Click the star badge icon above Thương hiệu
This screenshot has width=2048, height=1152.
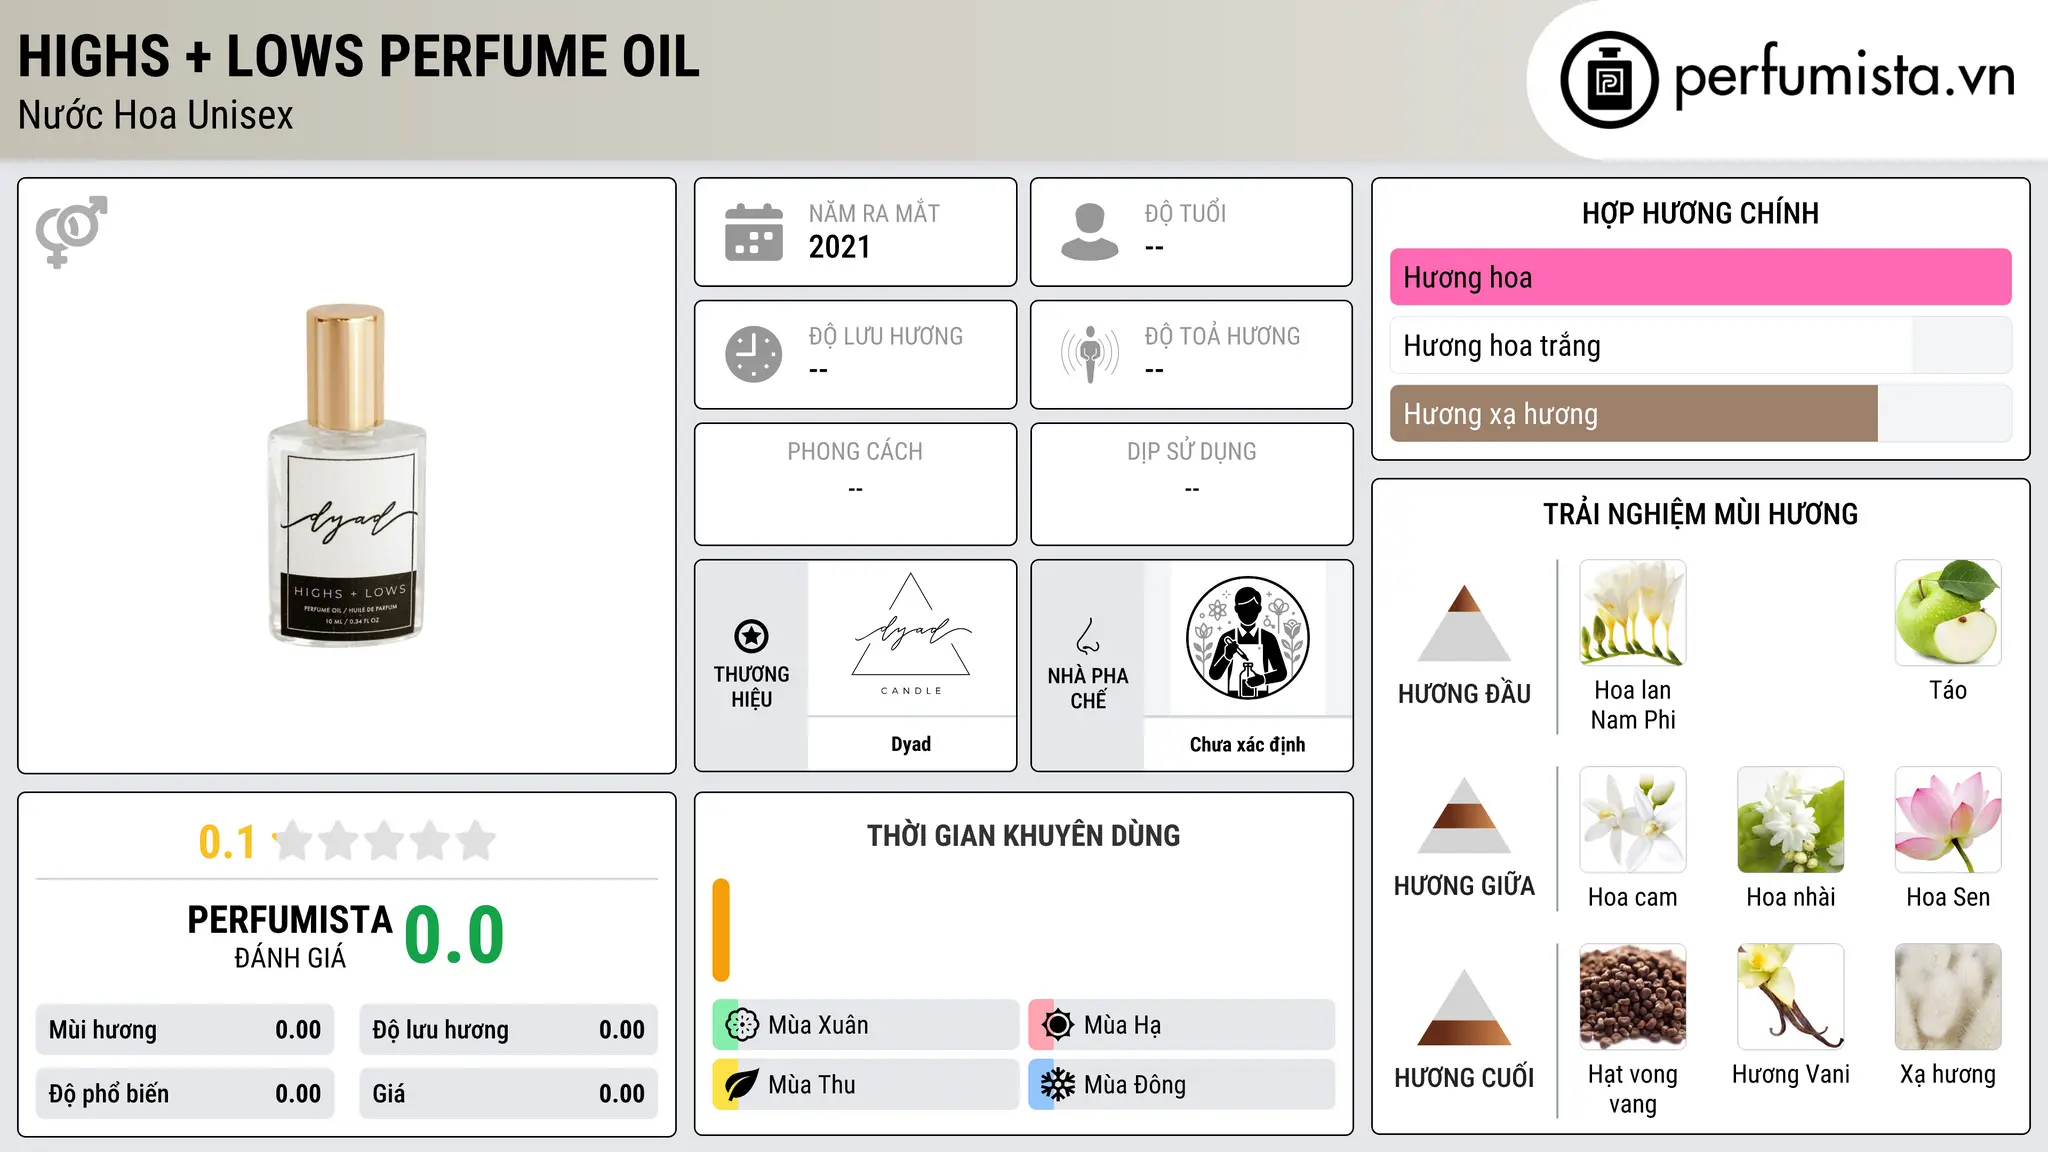pyautogui.click(x=751, y=636)
